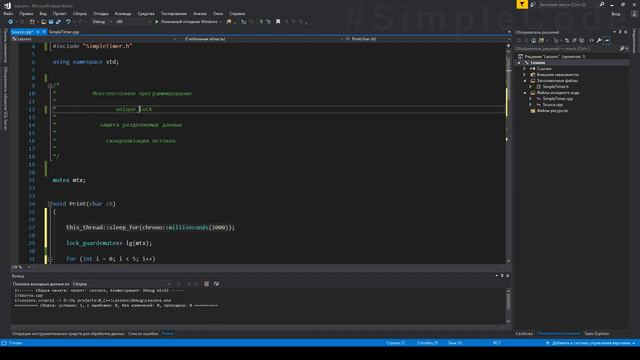Screen dimensions: 640x360
Task: Click the Navigate Backward round toolbar icon
Action: click(x=11, y=22)
